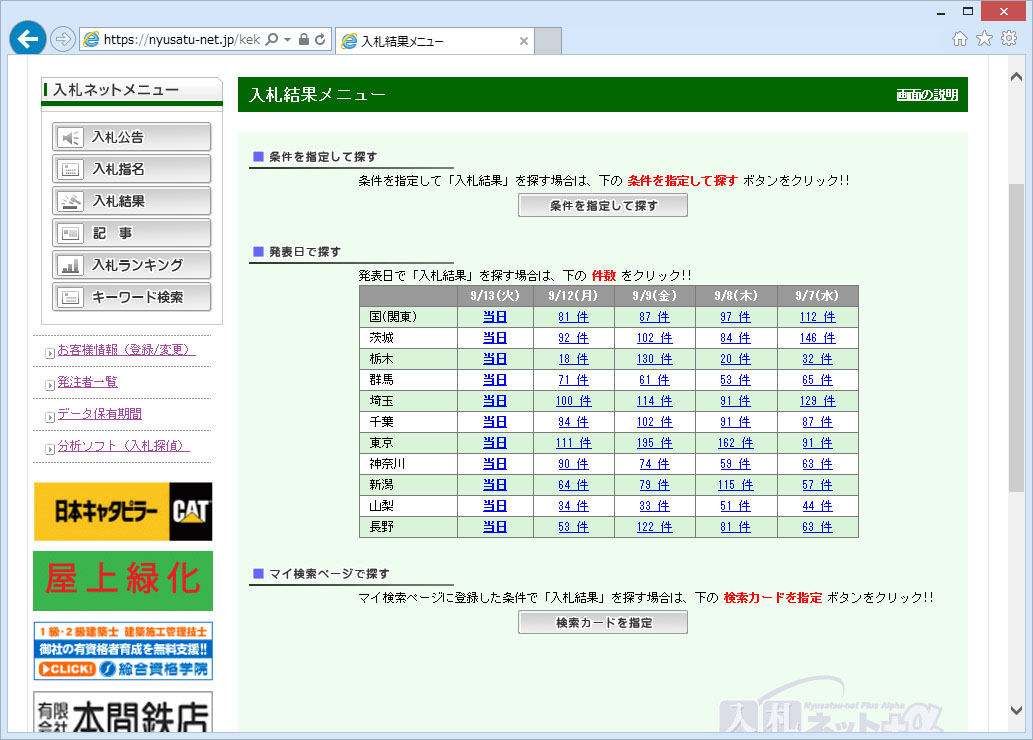Click the 検索カードを指定 button
The width and height of the screenshot is (1033, 740).
pos(603,623)
